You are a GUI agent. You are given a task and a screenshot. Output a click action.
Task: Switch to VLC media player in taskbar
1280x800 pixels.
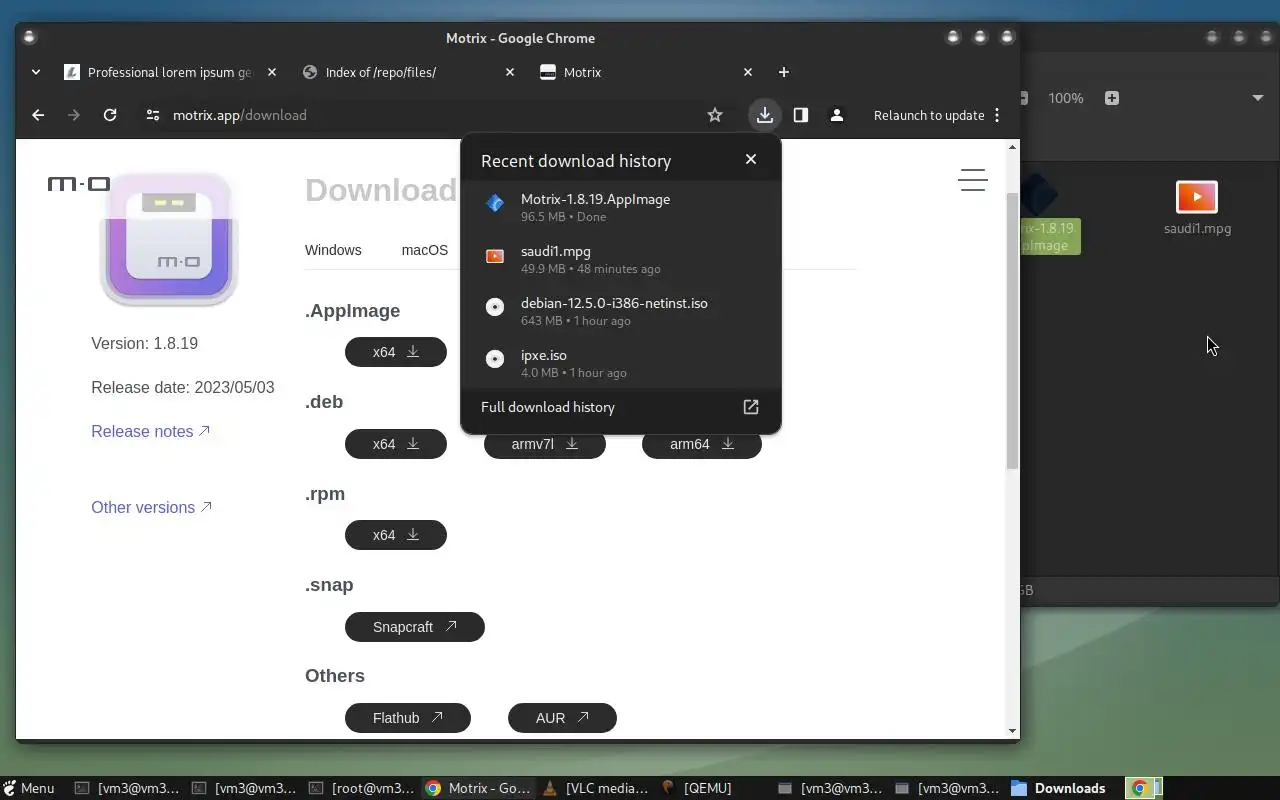click(x=596, y=788)
